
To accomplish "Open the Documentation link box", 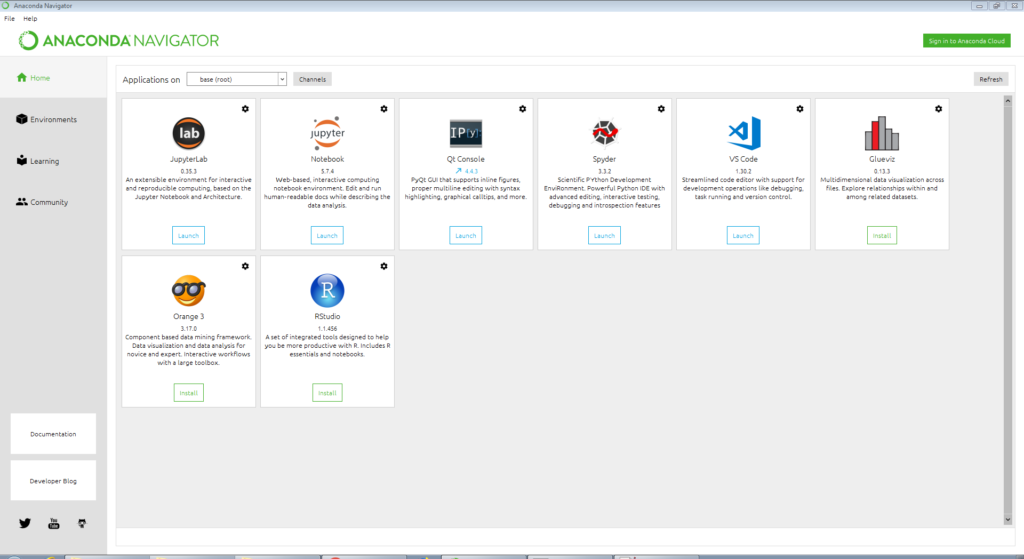I will [x=53, y=434].
